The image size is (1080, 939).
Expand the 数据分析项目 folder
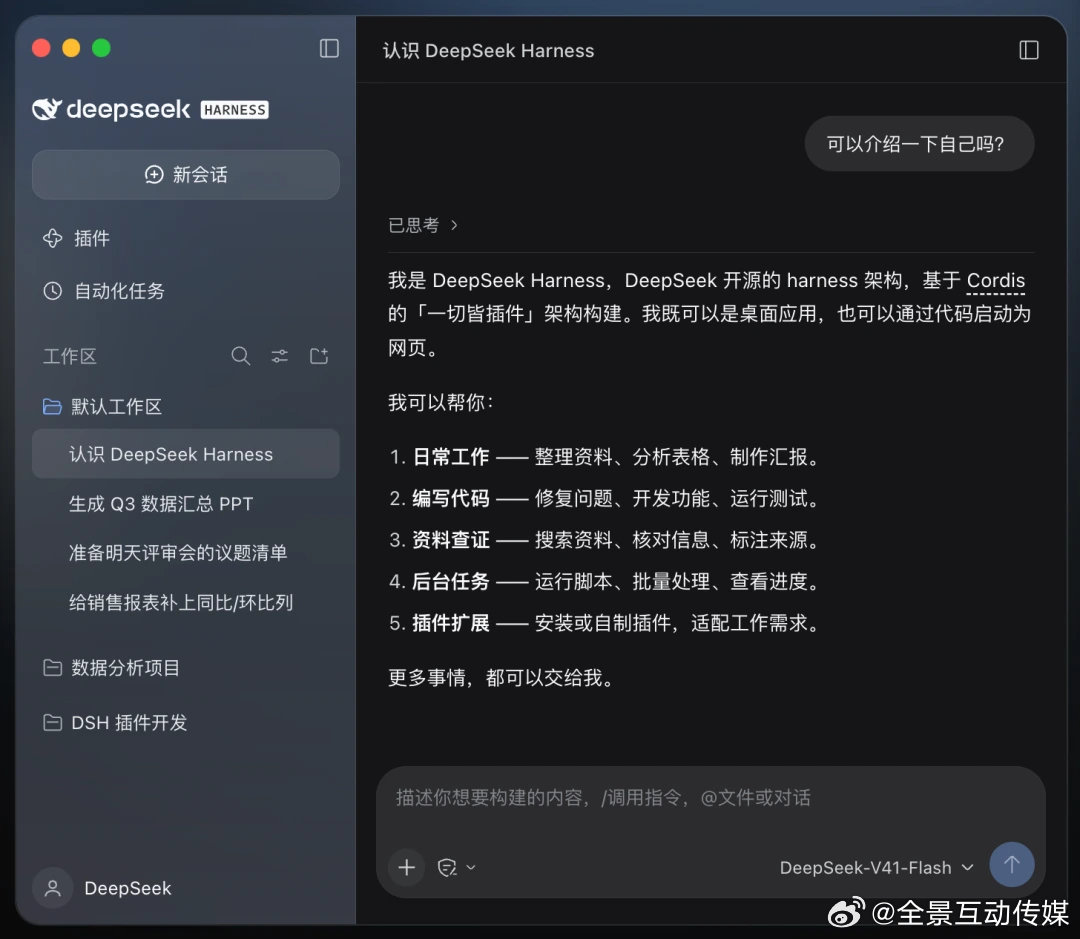112,668
